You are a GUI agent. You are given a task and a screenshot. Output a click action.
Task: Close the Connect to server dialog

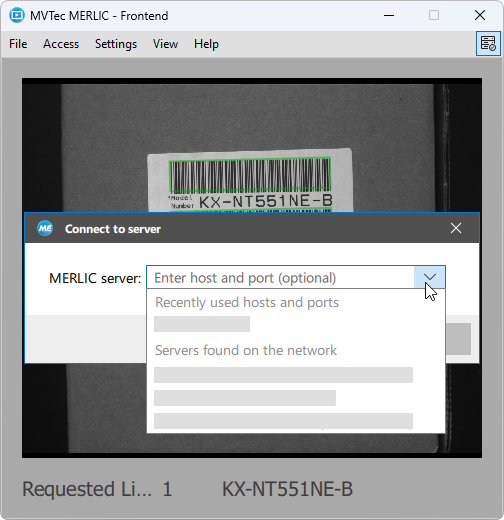456,228
